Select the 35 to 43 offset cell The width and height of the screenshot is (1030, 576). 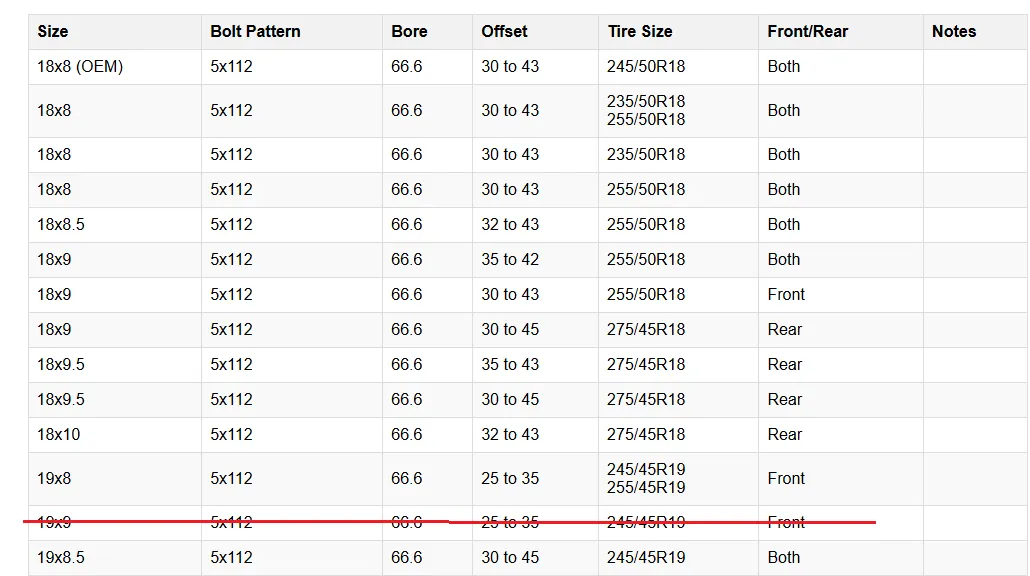tap(510, 364)
